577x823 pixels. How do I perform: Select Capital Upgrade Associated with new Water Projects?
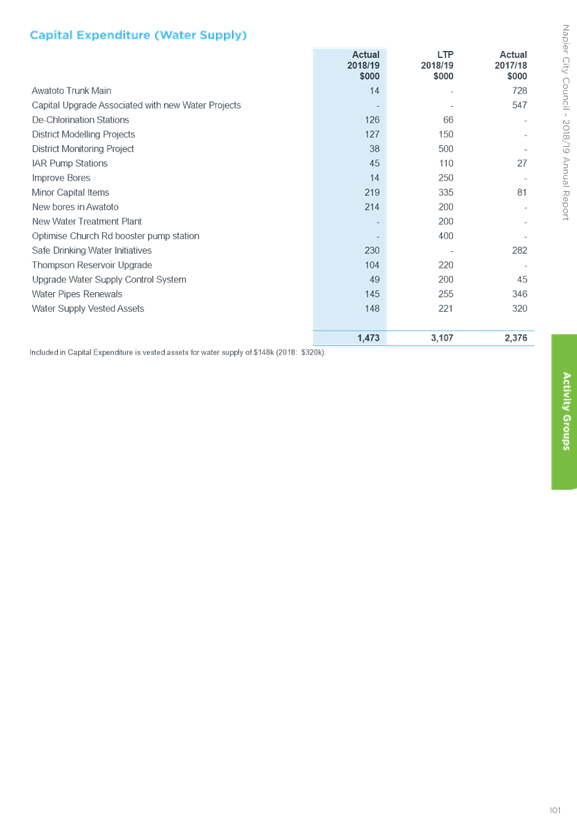[136, 105]
